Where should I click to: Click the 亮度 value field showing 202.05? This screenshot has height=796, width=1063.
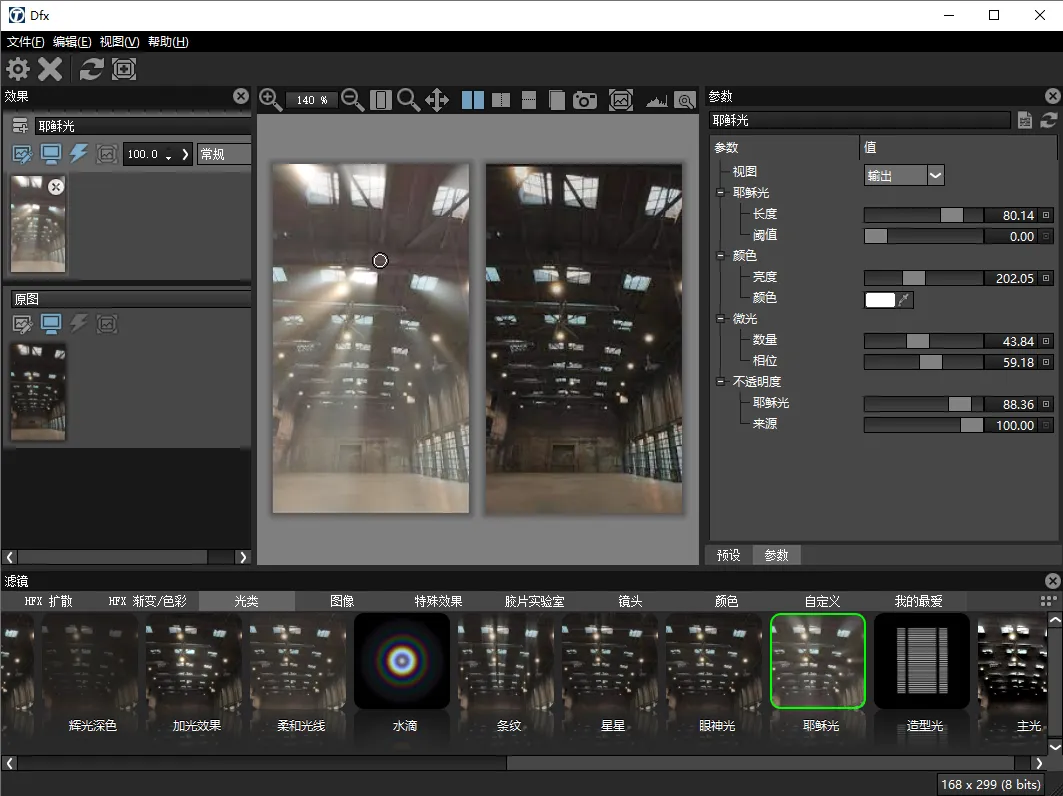coord(1010,278)
